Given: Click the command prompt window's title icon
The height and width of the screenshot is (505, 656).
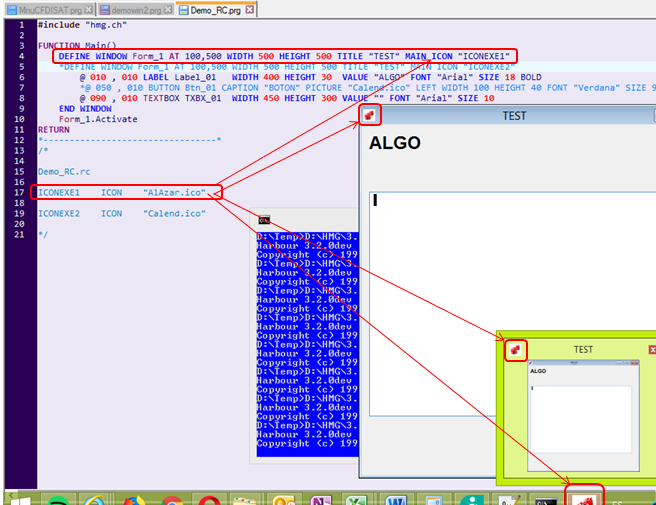Looking at the screenshot, I should pos(264,220).
